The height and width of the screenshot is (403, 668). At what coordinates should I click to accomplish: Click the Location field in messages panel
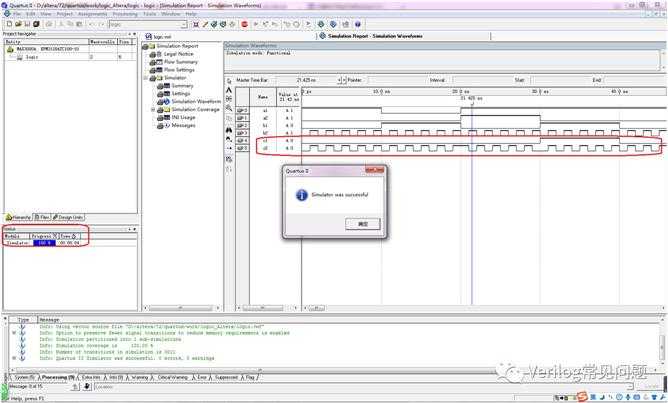[x=362, y=387]
